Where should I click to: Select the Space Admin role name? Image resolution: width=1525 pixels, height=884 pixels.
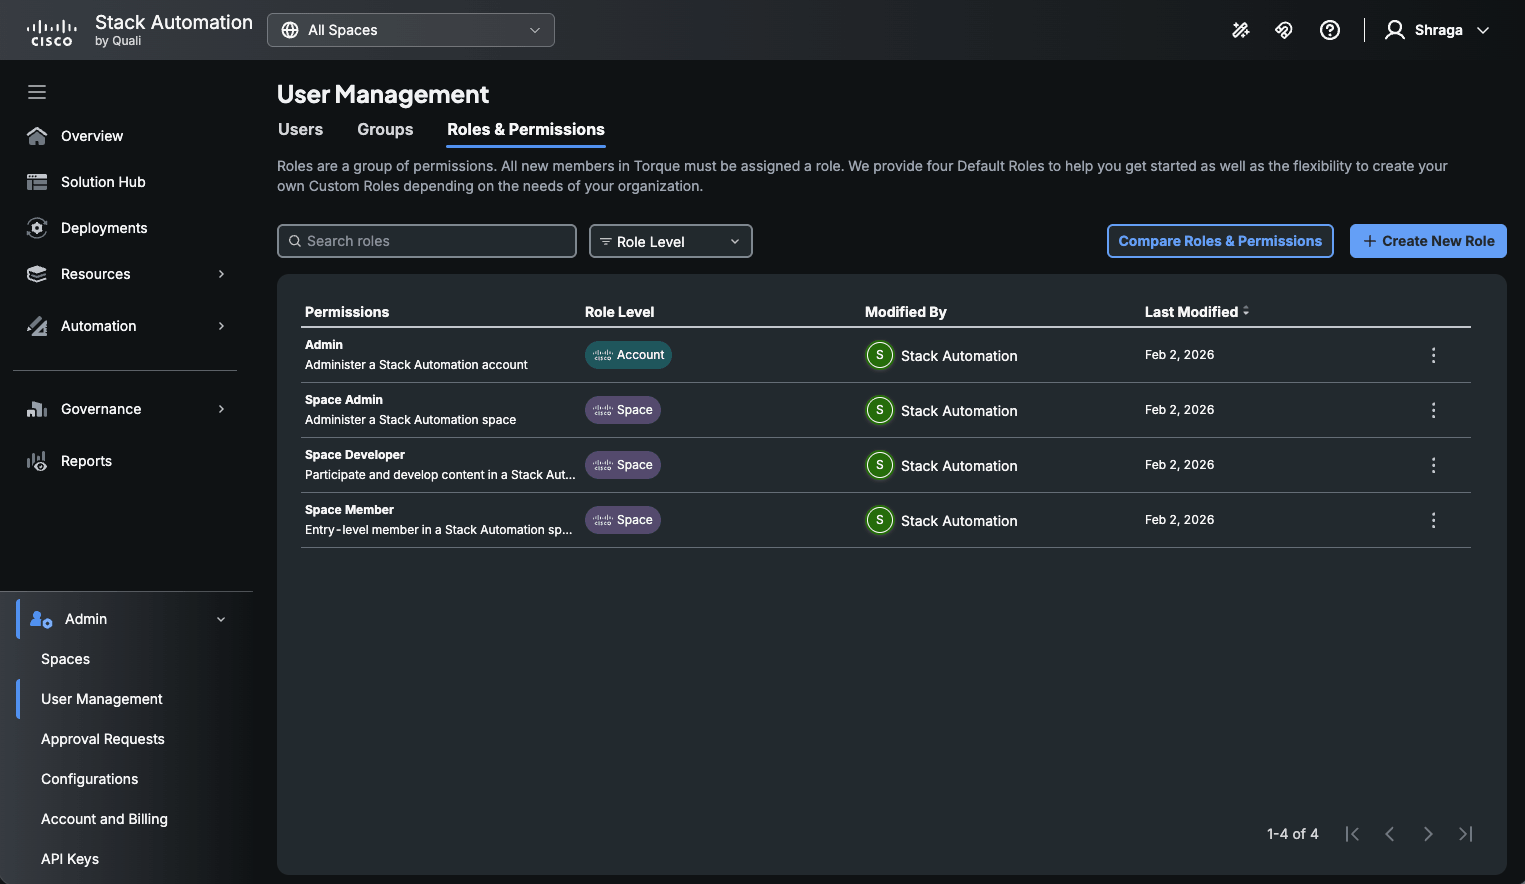(344, 400)
